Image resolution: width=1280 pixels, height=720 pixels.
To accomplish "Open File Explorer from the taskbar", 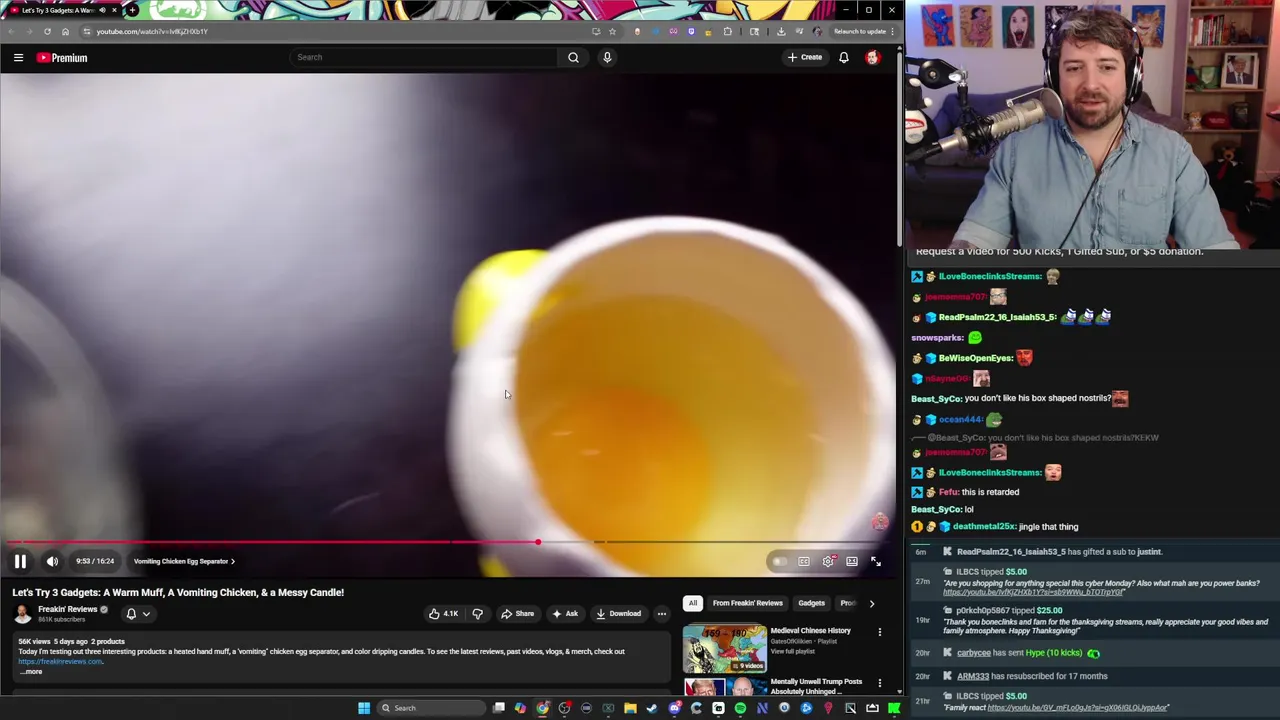I will [x=630, y=708].
